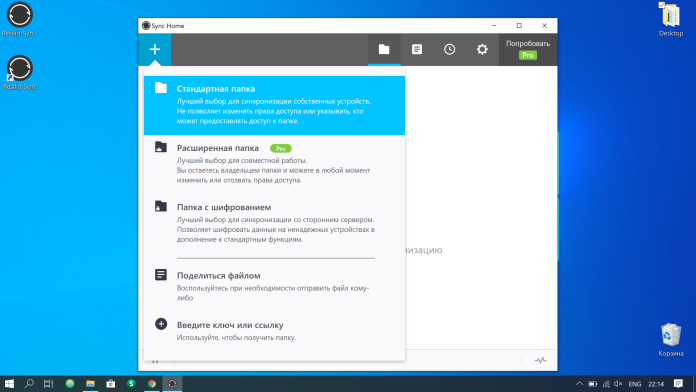Select Стандартная папка menu option
The image size is (696, 392).
click(274, 105)
